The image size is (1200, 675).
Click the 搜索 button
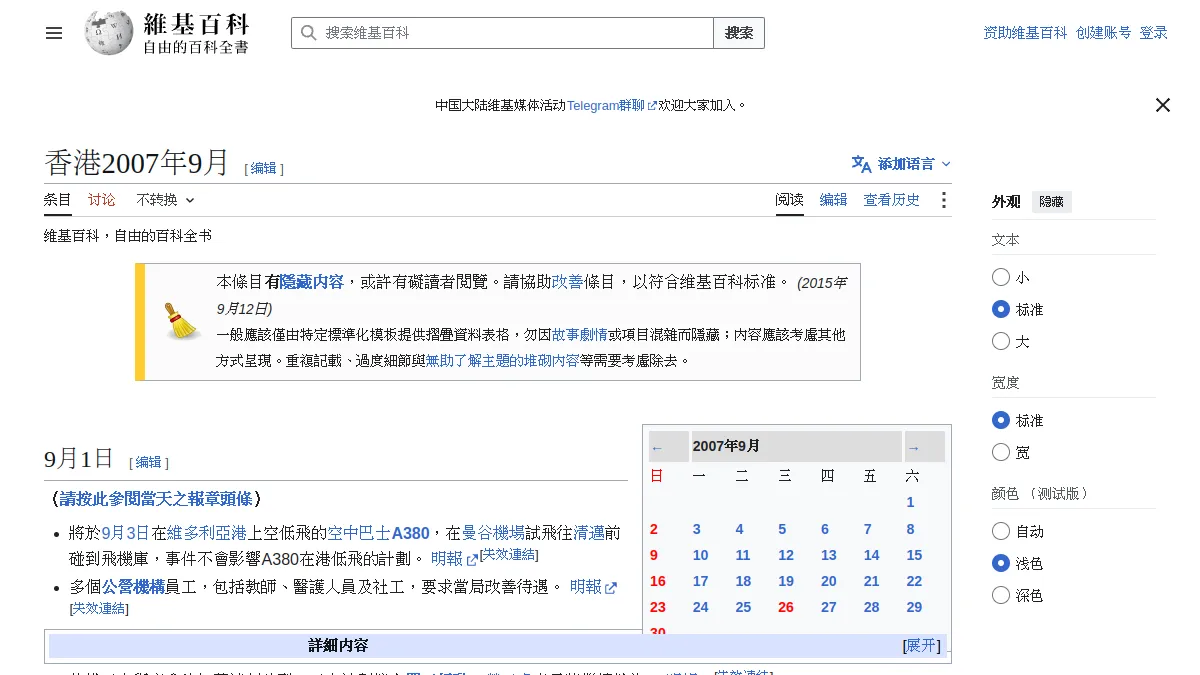pyautogui.click(x=739, y=33)
